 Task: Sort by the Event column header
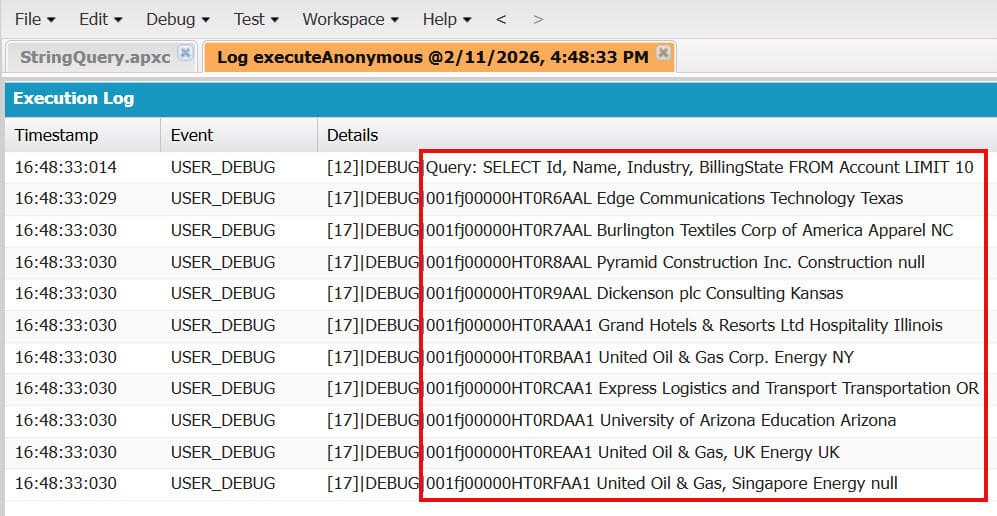(x=238, y=135)
